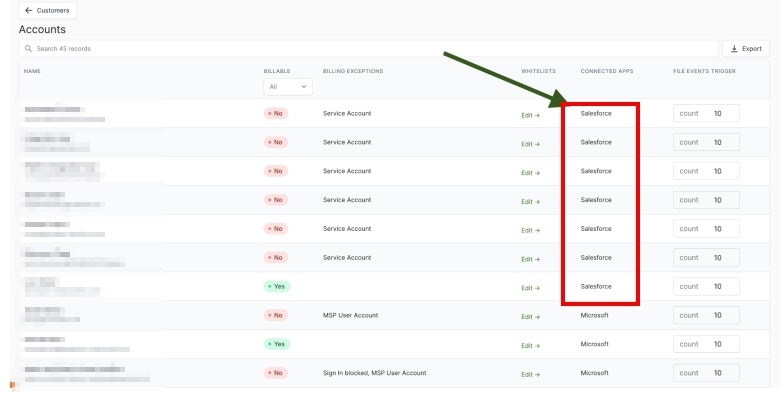Click the BILLING EXCEPTIONS column header
Viewport: 784px width, 395px height.
353,71
